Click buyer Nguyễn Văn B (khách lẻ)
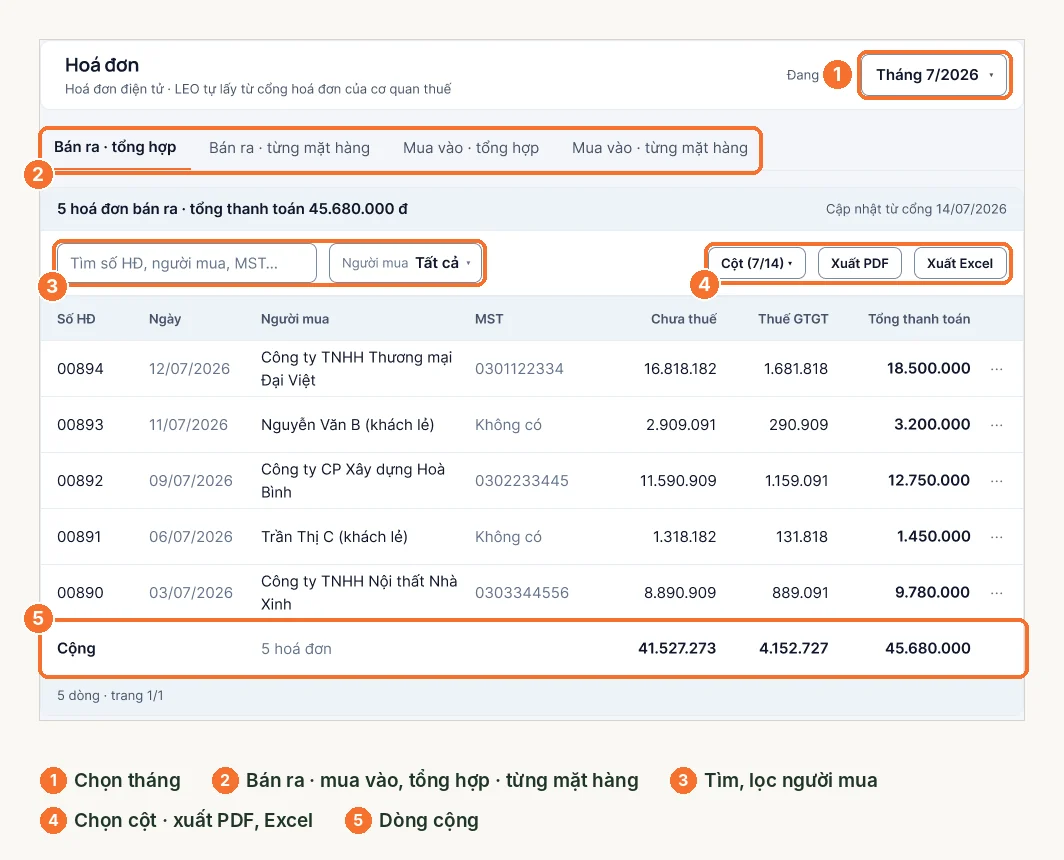The height and width of the screenshot is (860, 1064). pos(347,425)
